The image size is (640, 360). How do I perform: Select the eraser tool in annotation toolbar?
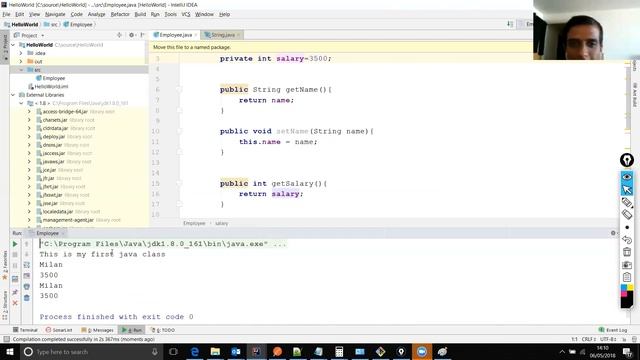627,214
